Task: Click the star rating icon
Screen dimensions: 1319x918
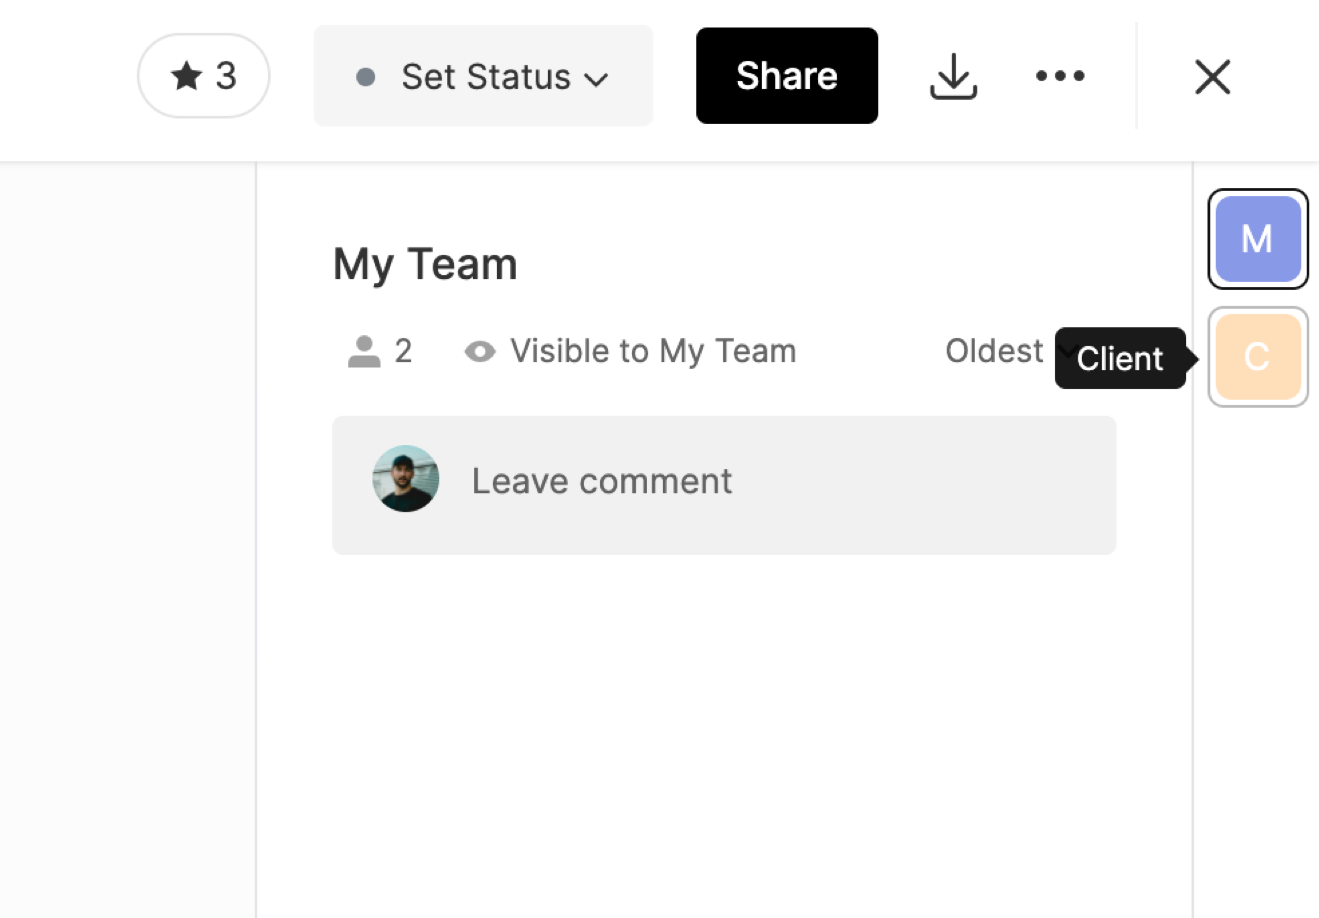Action: point(186,76)
